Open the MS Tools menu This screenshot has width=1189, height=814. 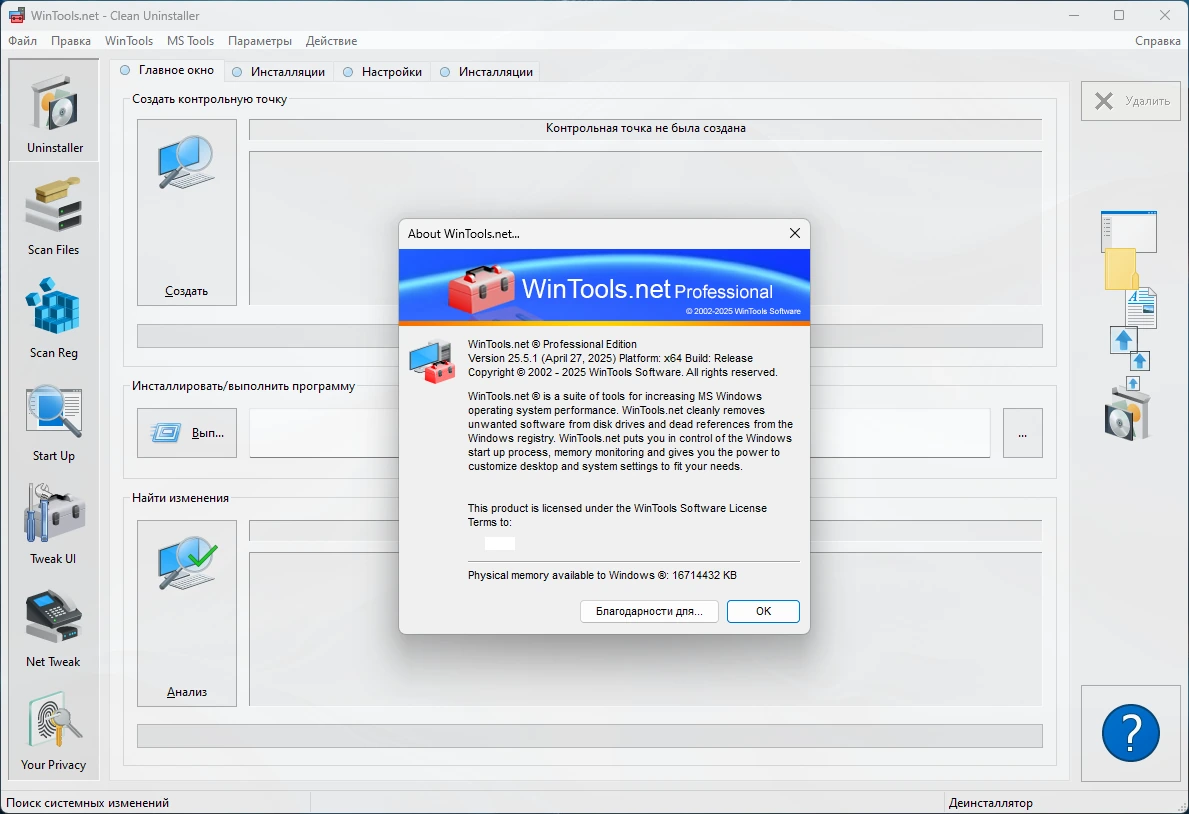coord(190,41)
